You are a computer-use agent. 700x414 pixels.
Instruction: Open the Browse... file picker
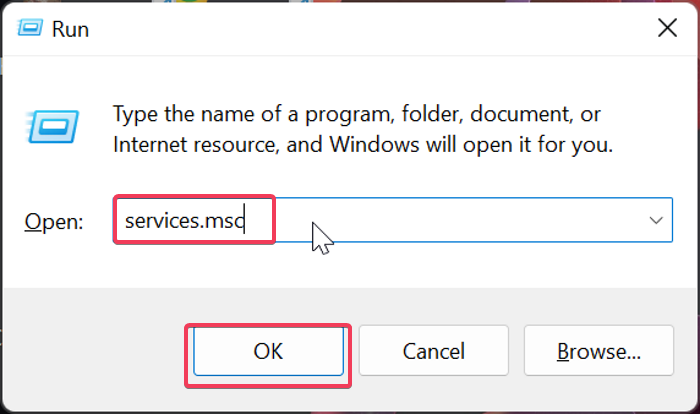point(598,351)
